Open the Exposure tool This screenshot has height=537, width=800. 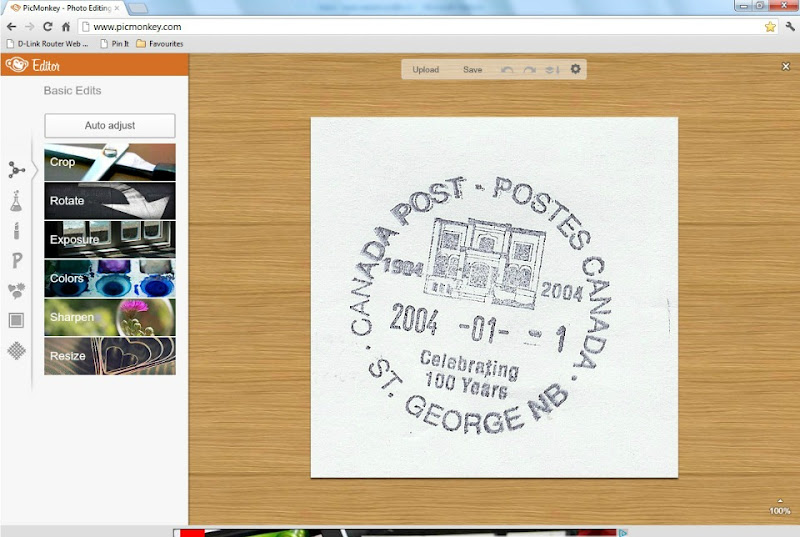110,240
